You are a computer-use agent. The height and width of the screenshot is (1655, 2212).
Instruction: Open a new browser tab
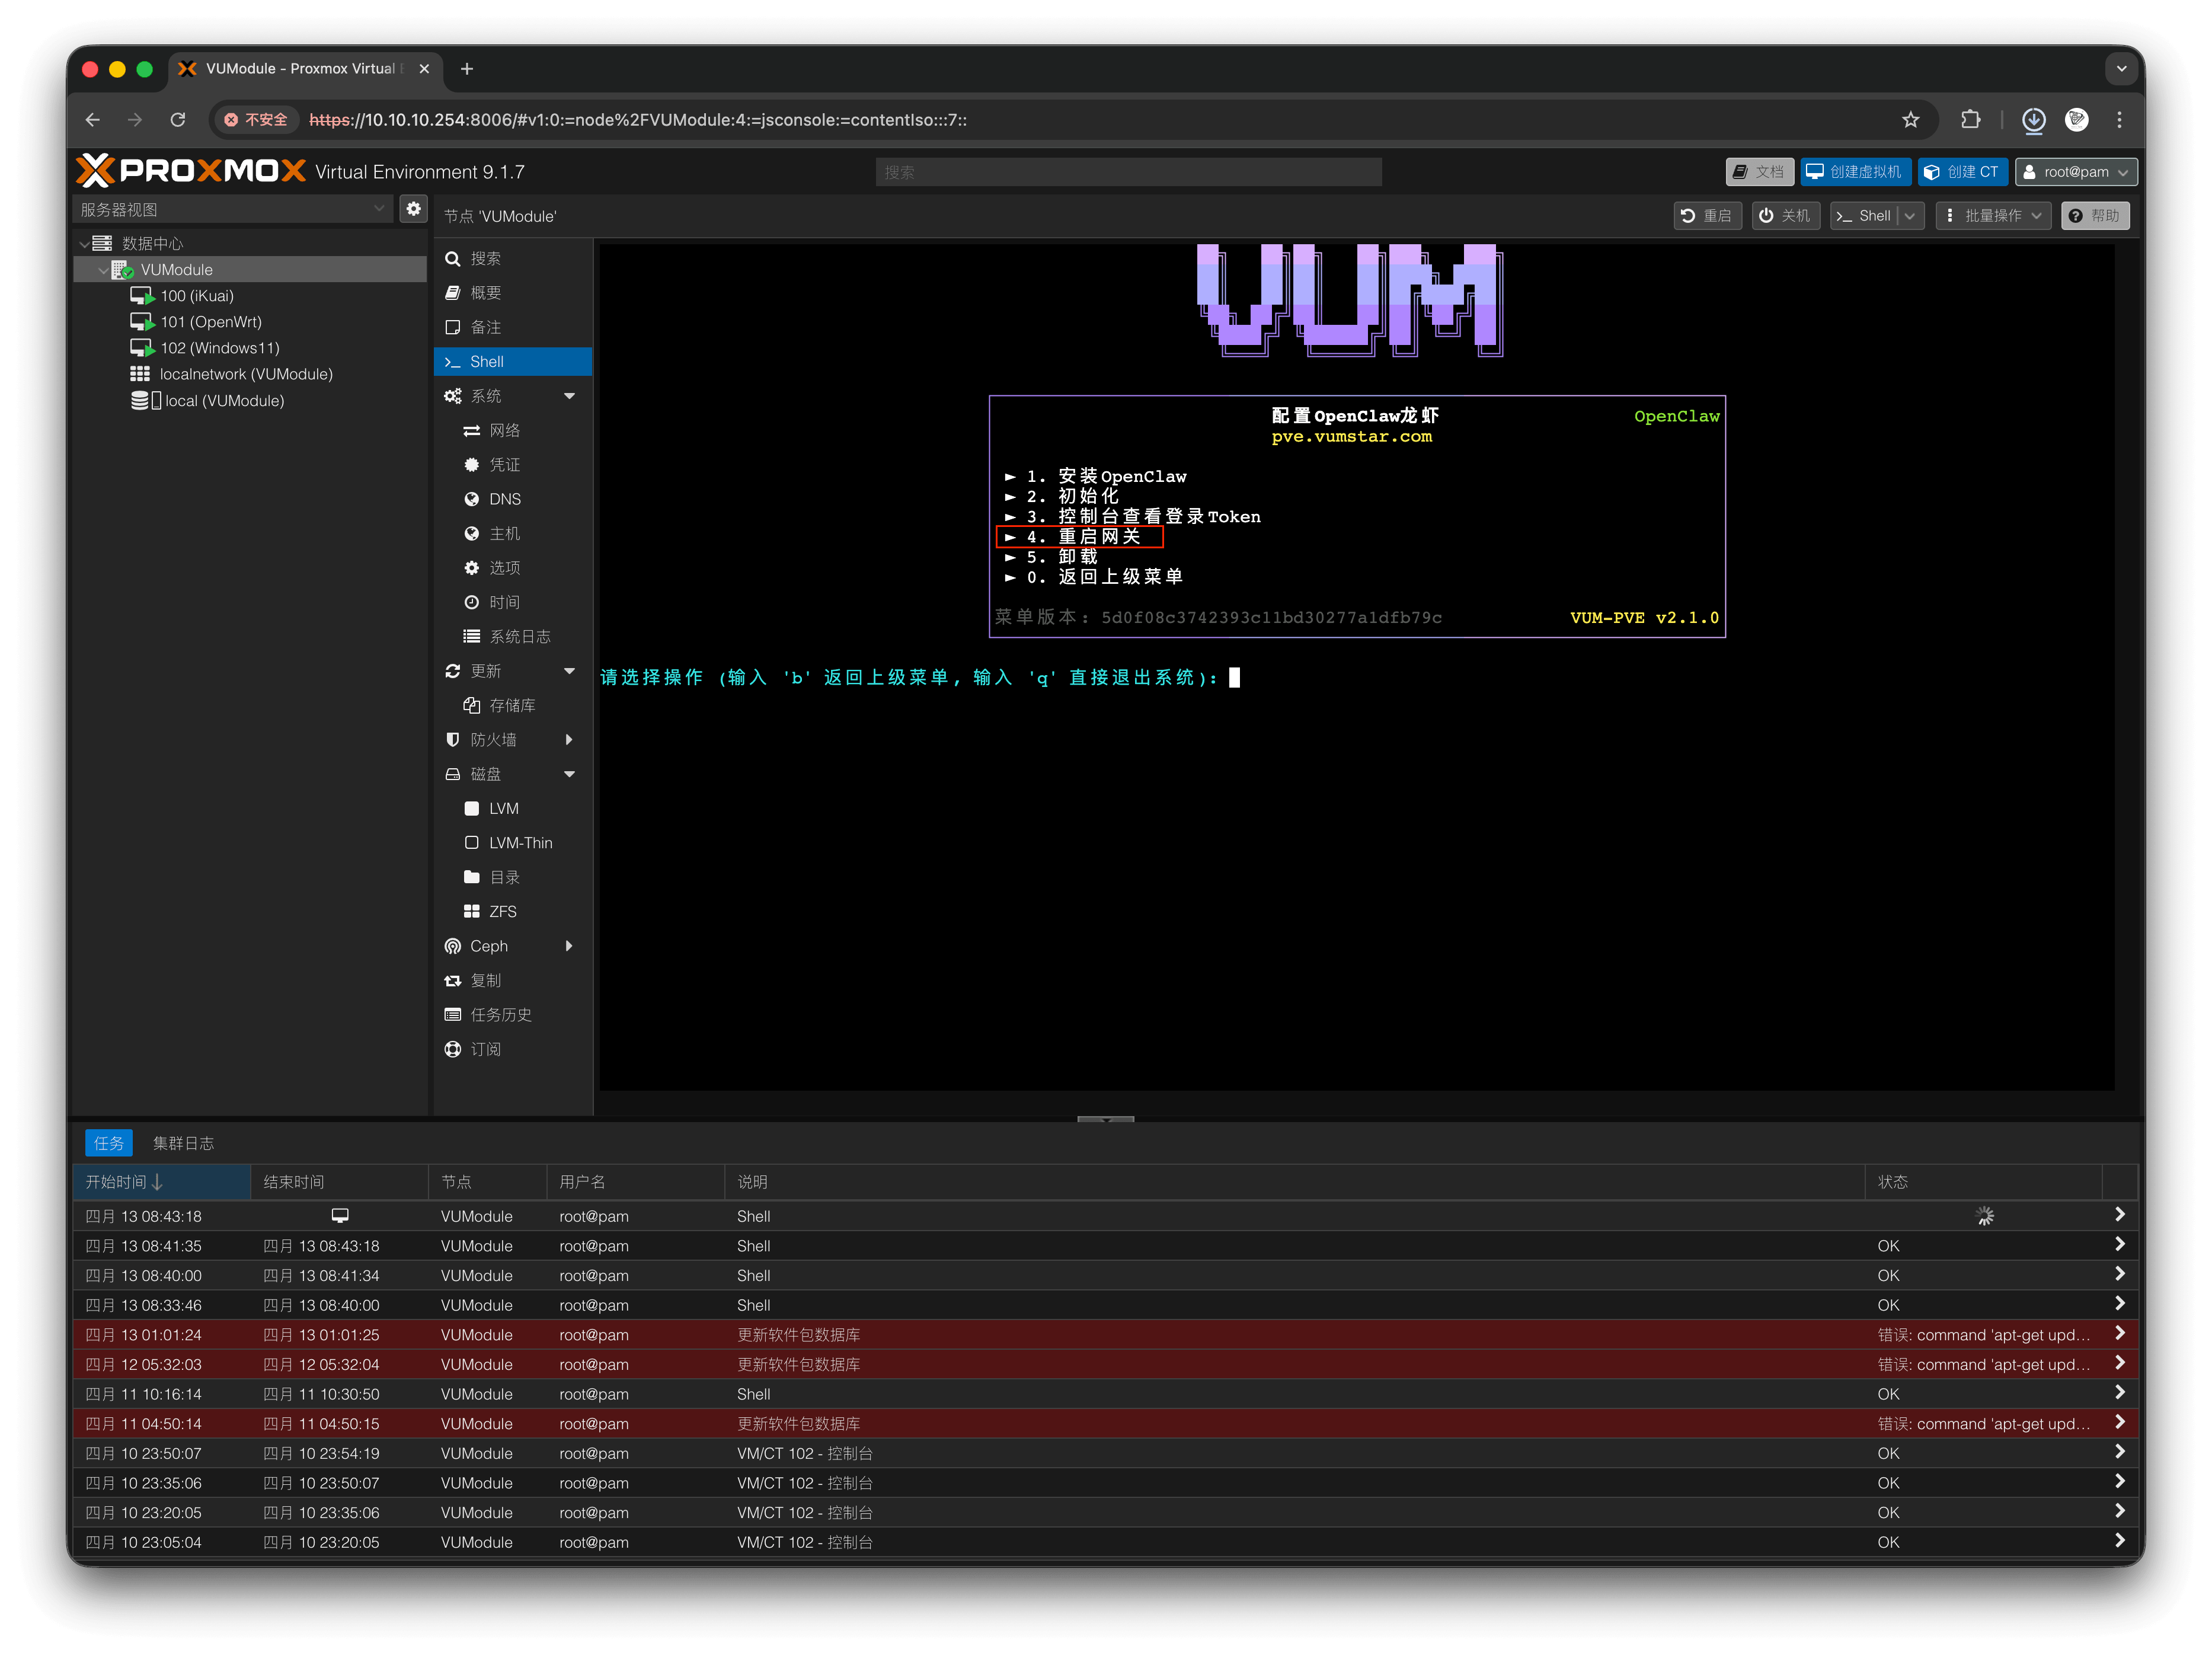467,69
